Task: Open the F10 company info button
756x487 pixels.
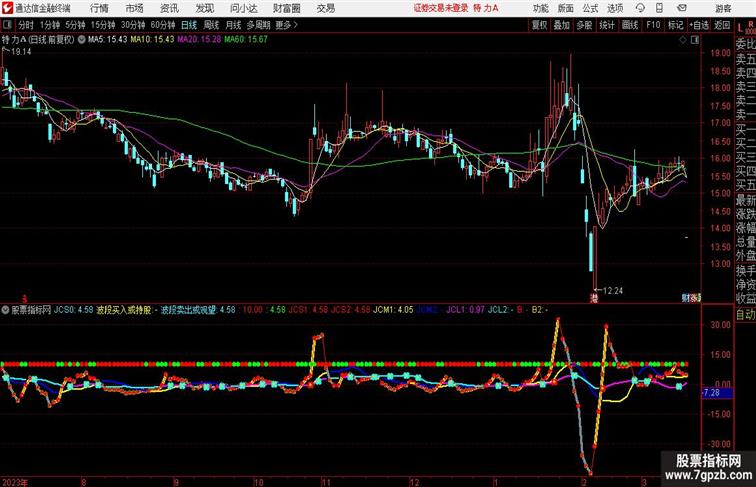Action: click(653, 25)
